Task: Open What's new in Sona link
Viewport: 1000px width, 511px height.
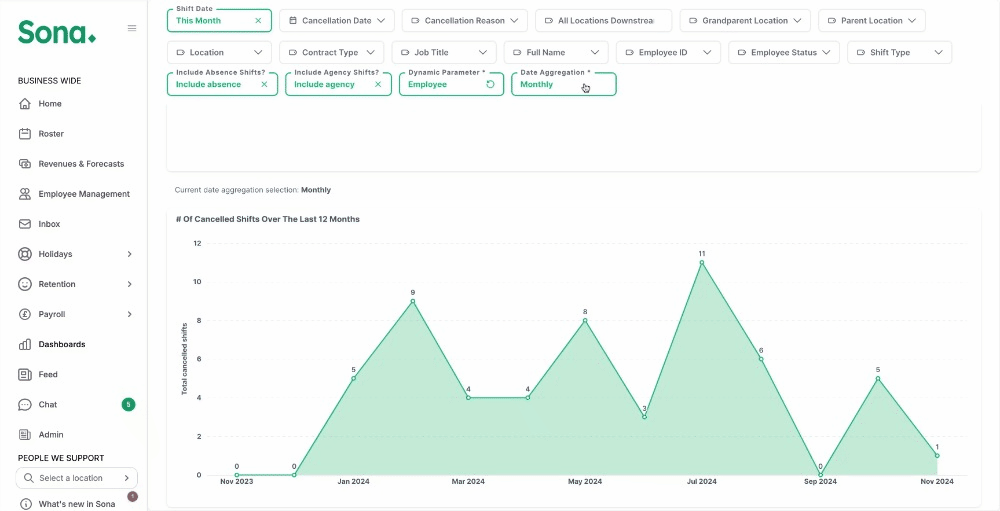Action: coord(77,504)
